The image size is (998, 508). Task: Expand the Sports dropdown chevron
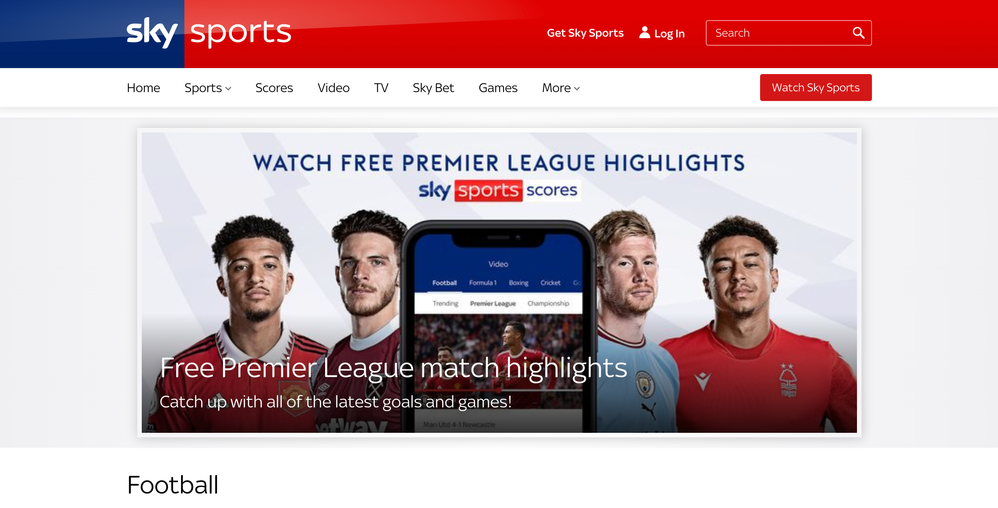[x=228, y=88]
